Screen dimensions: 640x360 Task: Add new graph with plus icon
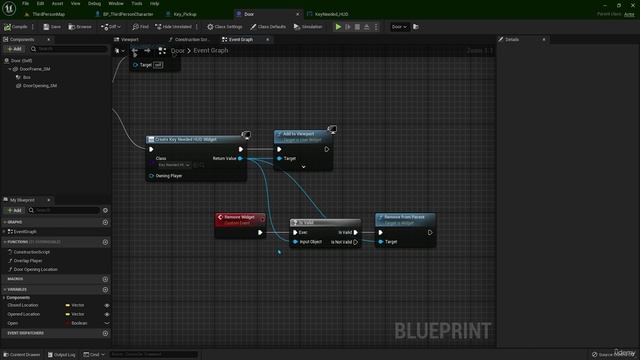(x=105, y=222)
